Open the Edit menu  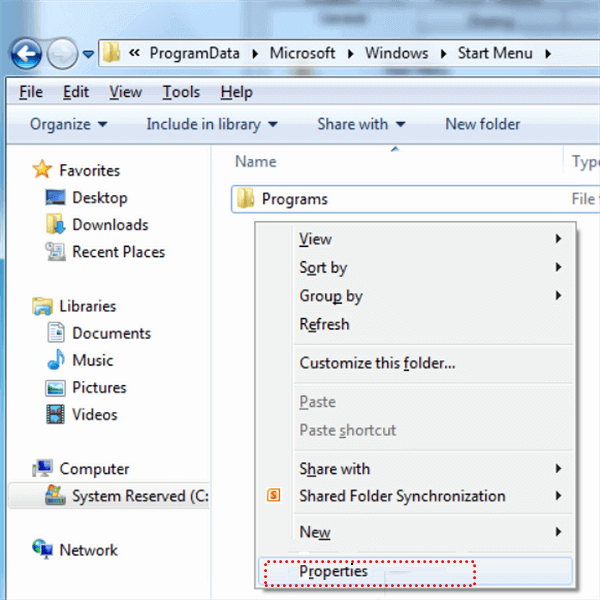[x=76, y=92]
